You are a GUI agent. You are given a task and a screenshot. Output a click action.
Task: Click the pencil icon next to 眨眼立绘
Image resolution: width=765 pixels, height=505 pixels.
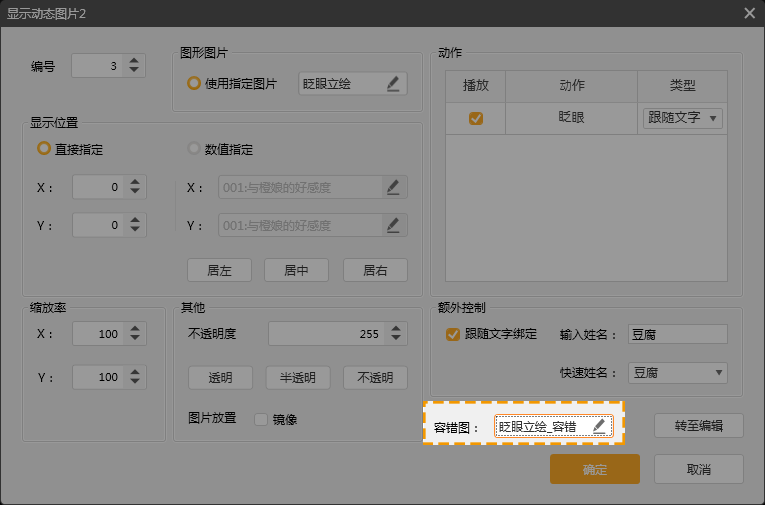pos(393,84)
